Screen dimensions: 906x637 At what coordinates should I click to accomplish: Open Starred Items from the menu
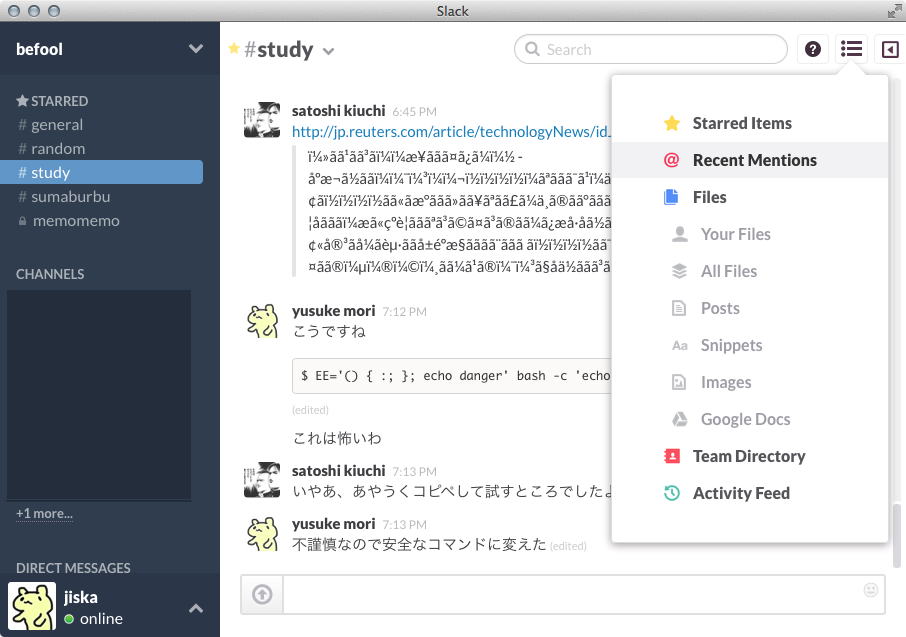pyautogui.click(x=750, y=123)
